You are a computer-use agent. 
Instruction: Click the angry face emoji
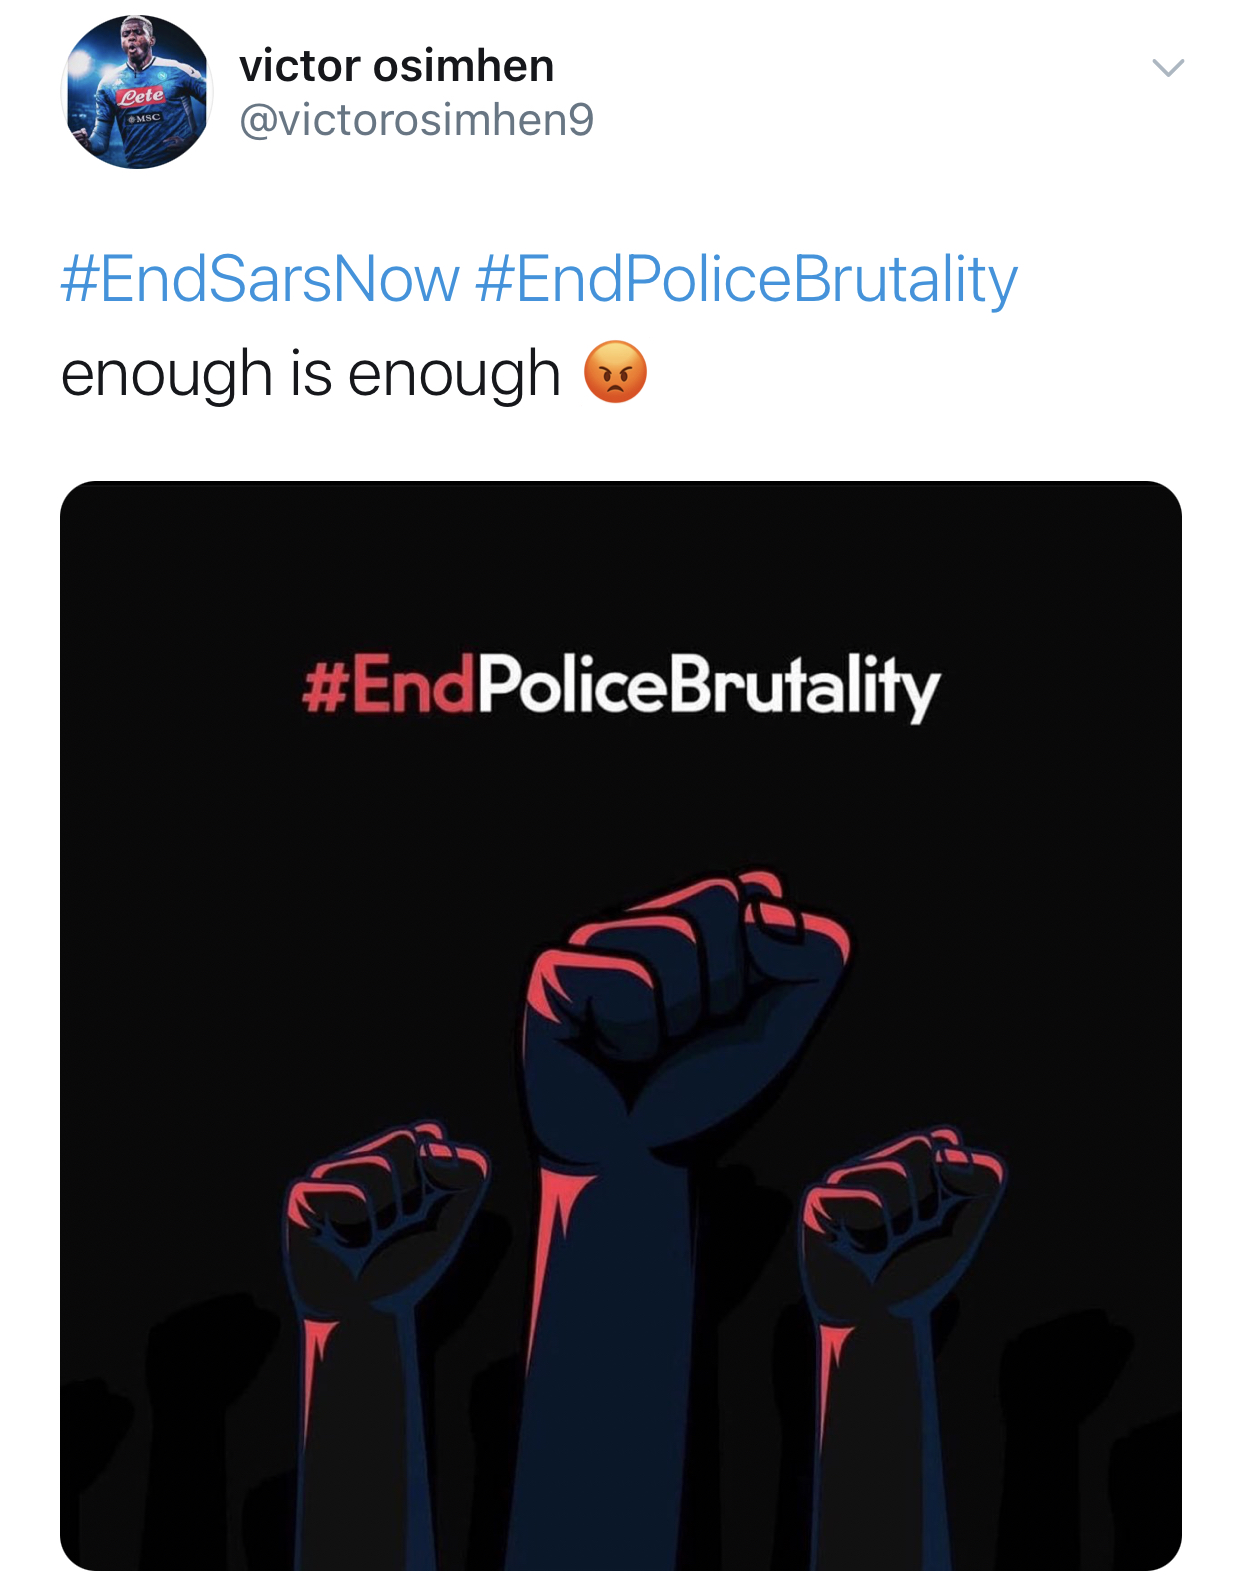[615, 372]
